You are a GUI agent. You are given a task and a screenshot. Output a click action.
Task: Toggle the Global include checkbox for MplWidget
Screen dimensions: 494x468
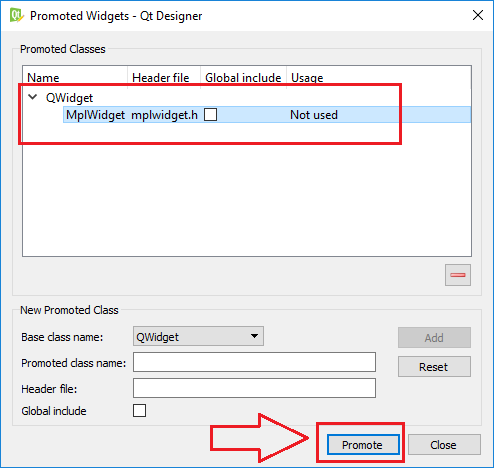[x=210, y=114]
